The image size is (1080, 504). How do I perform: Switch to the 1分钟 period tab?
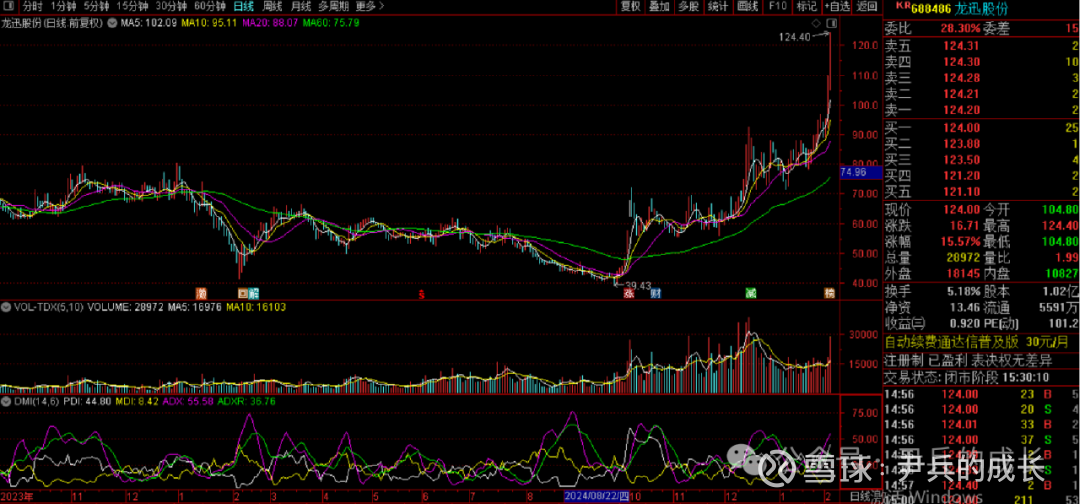pyautogui.click(x=62, y=7)
